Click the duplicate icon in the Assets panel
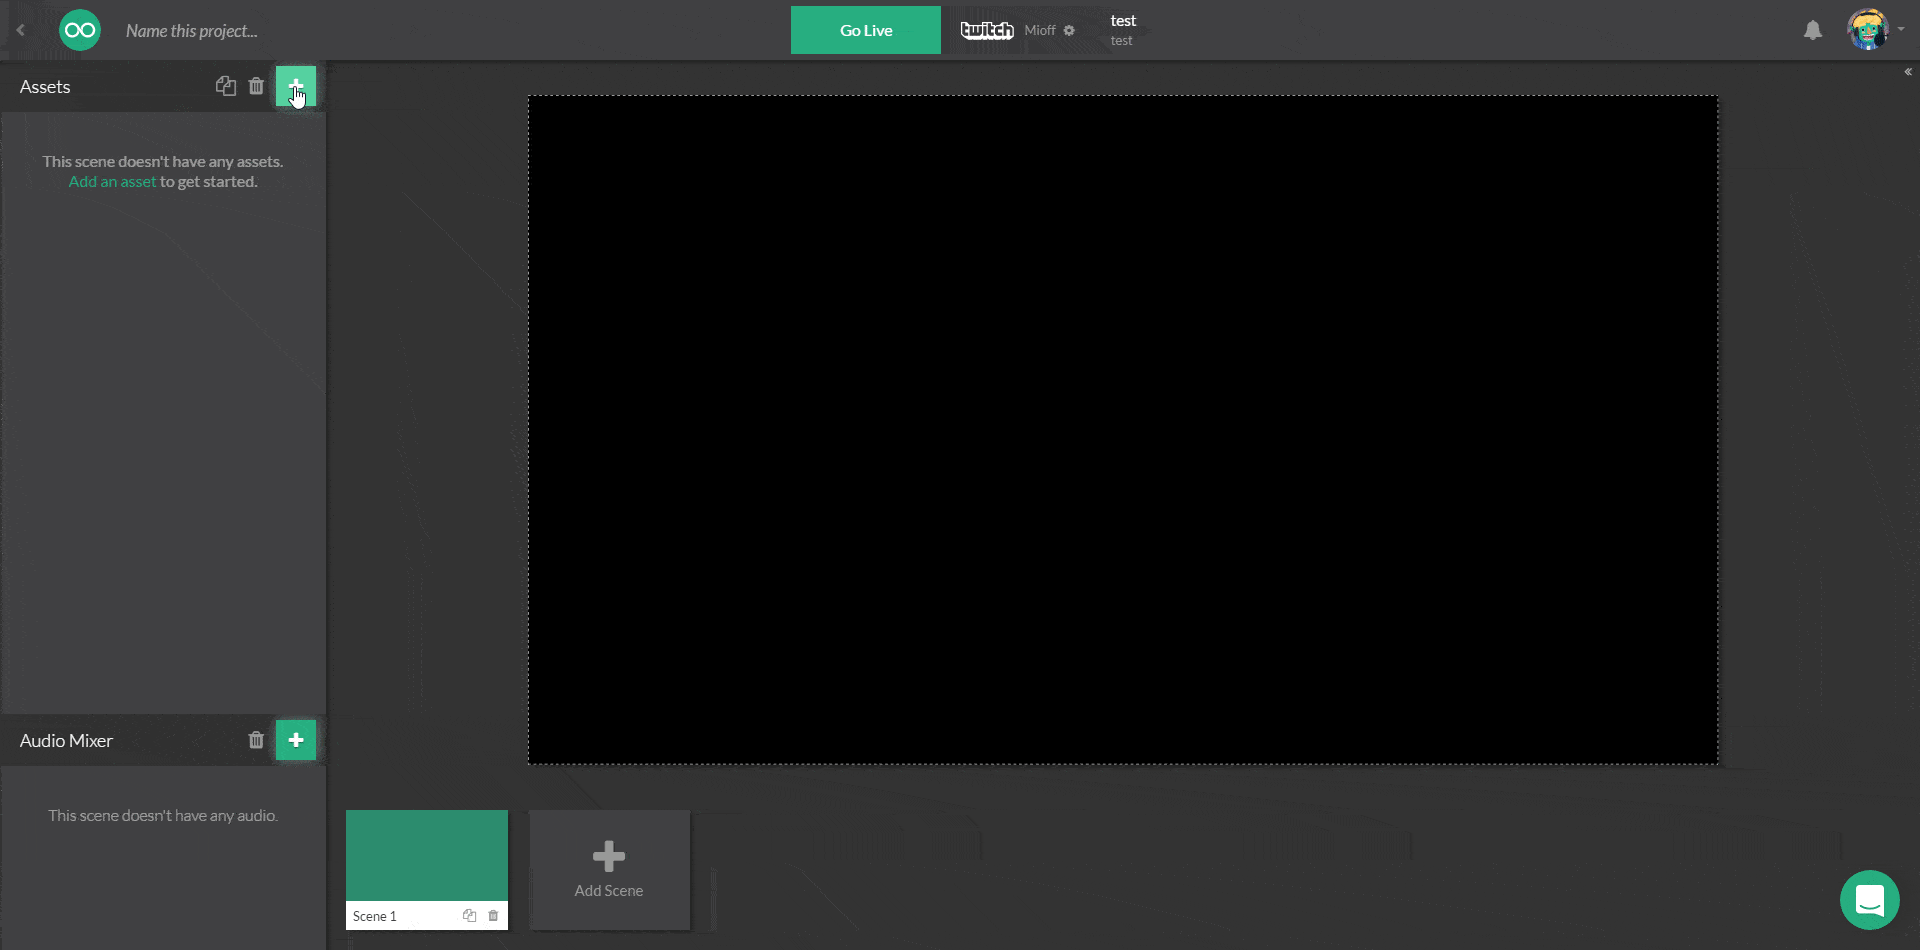Image resolution: width=1920 pixels, height=950 pixels. coord(226,86)
